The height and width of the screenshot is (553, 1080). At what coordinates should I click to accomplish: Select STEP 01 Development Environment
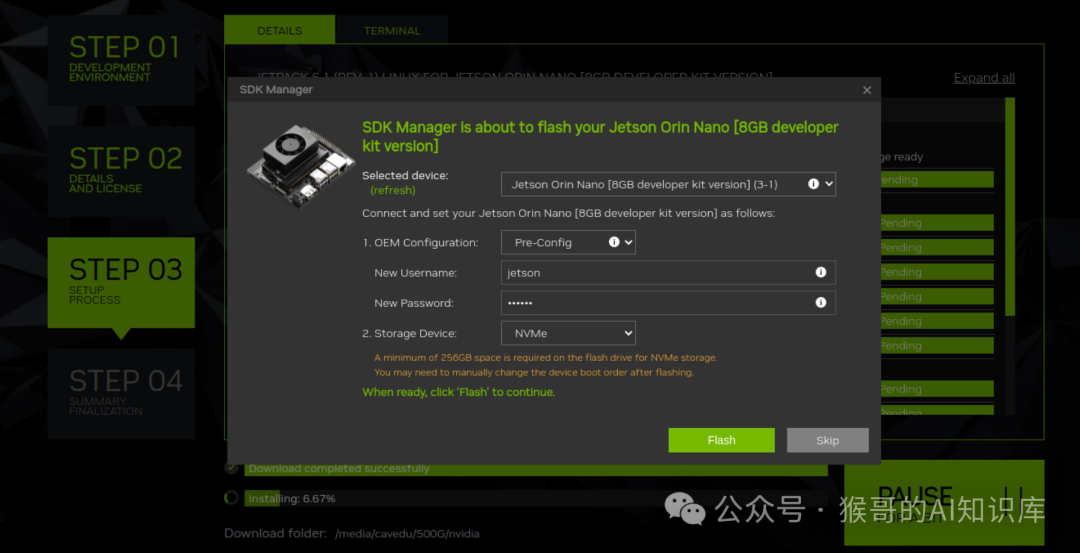point(121,60)
